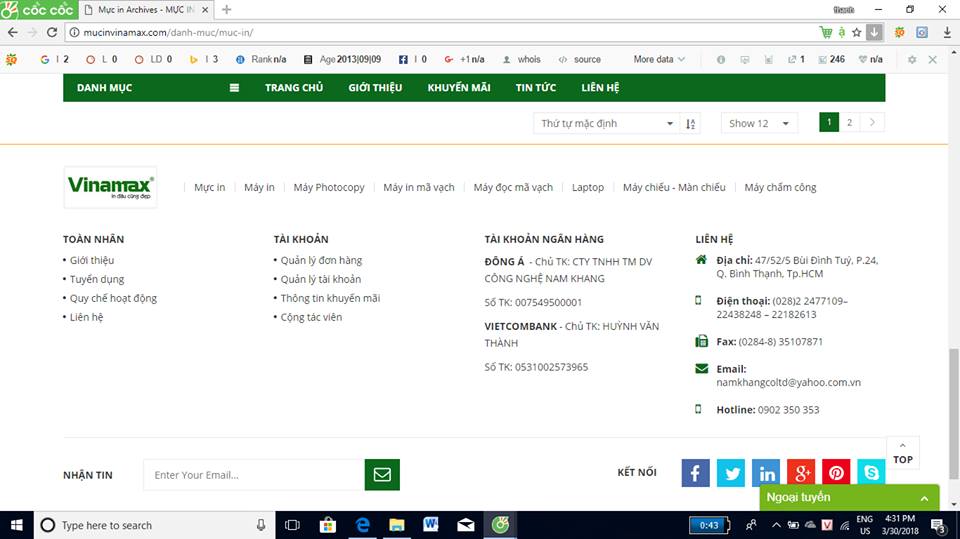Open Microsoft Edge from the taskbar

pyautogui.click(x=362, y=525)
